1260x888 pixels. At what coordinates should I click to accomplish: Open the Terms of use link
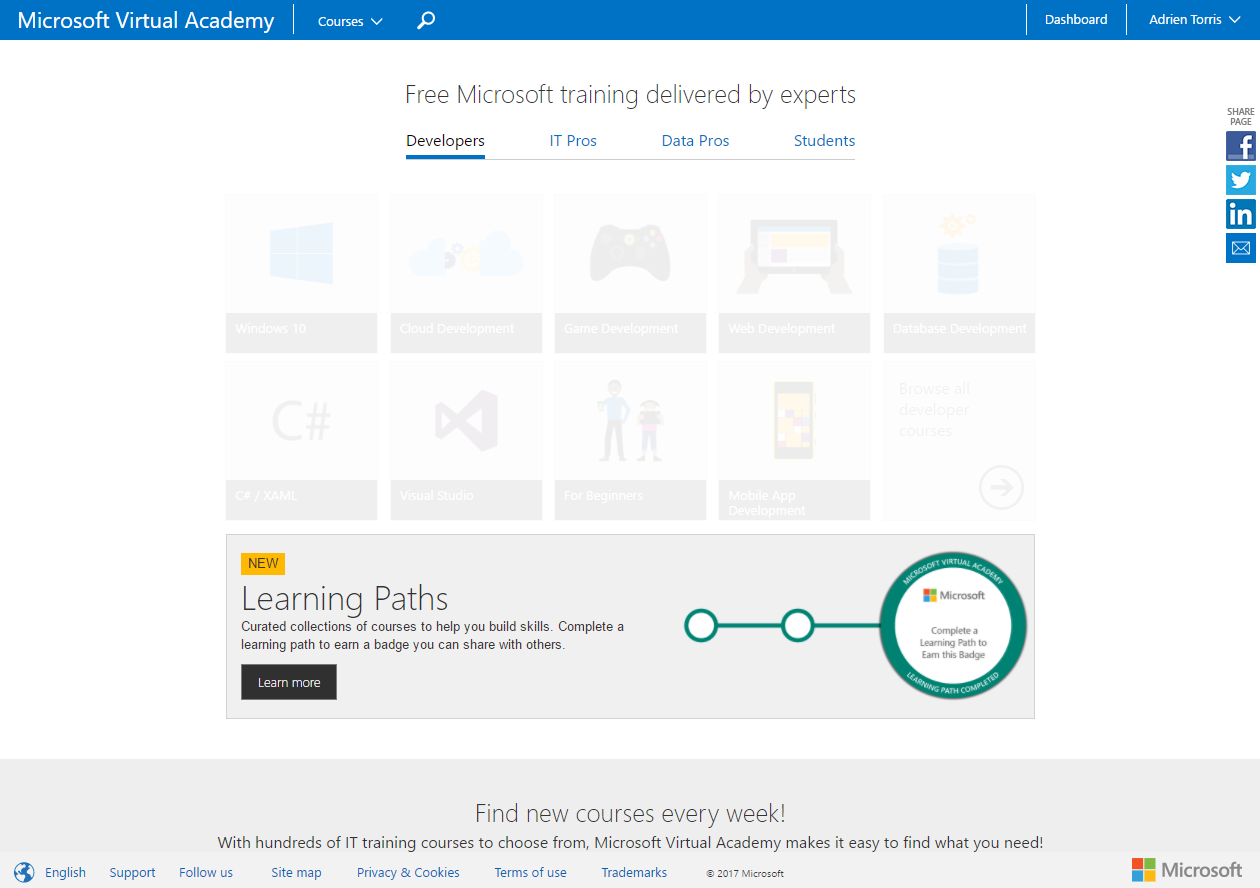[x=530, y=872]
